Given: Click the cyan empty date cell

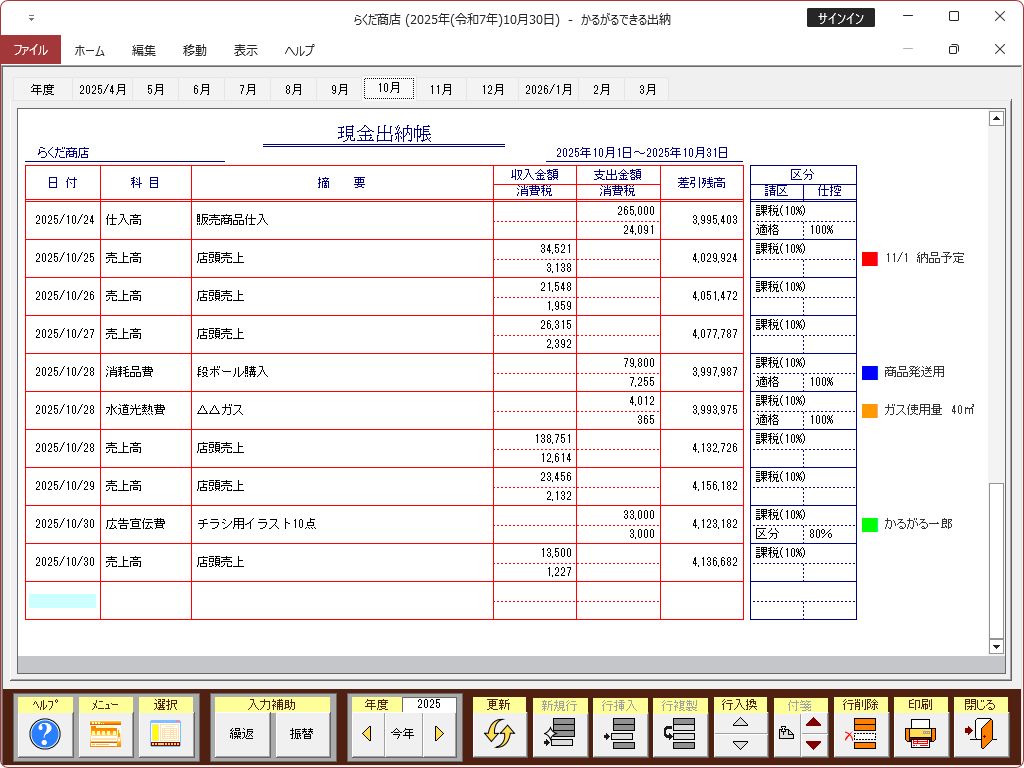Looking at the screenshot, I should 62,601.
